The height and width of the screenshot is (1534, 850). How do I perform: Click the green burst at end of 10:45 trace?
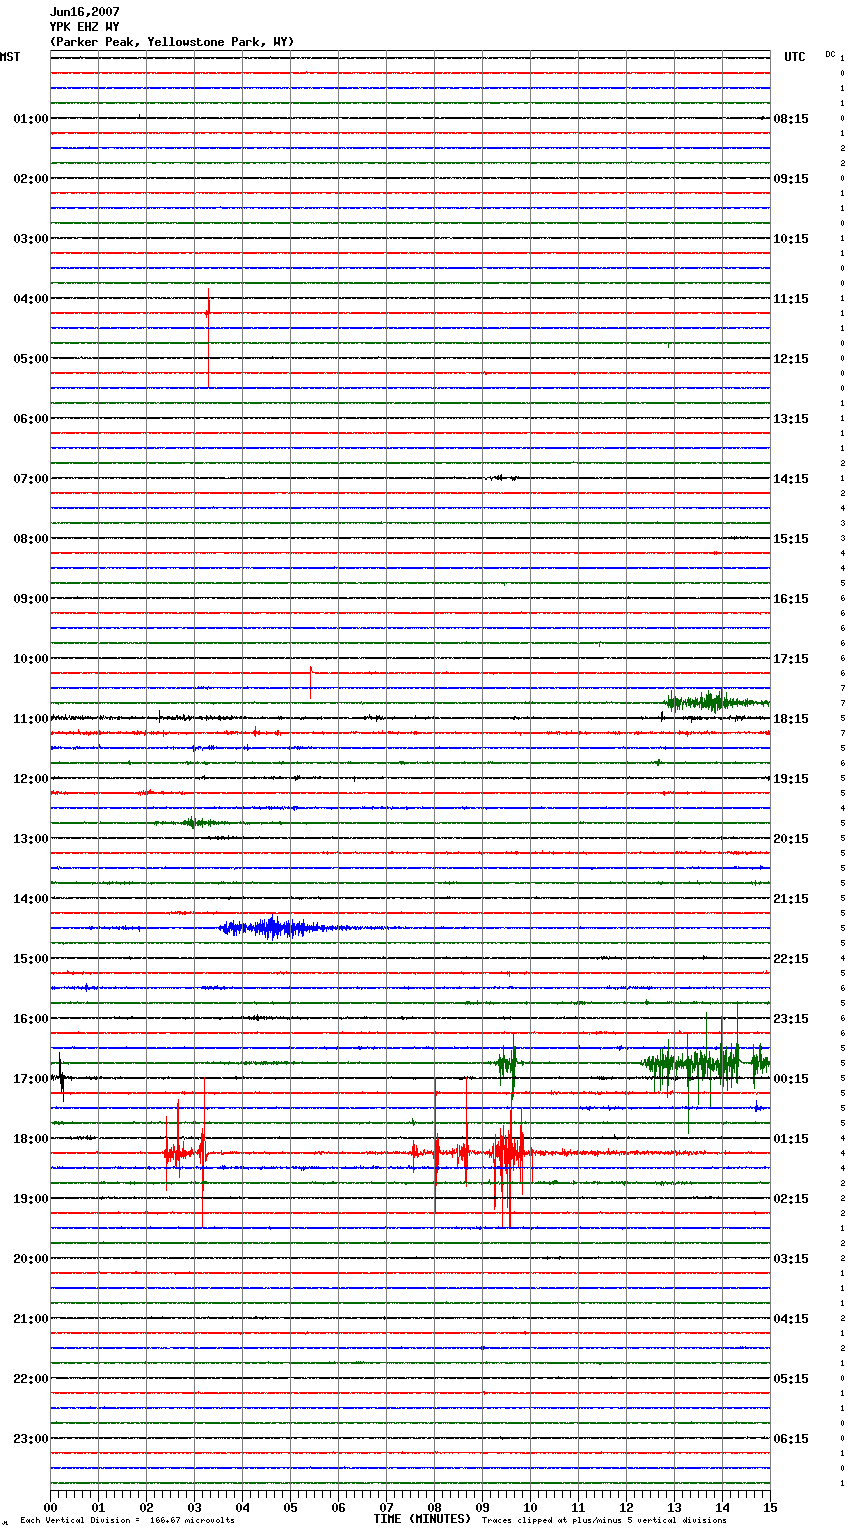(717, 703)
